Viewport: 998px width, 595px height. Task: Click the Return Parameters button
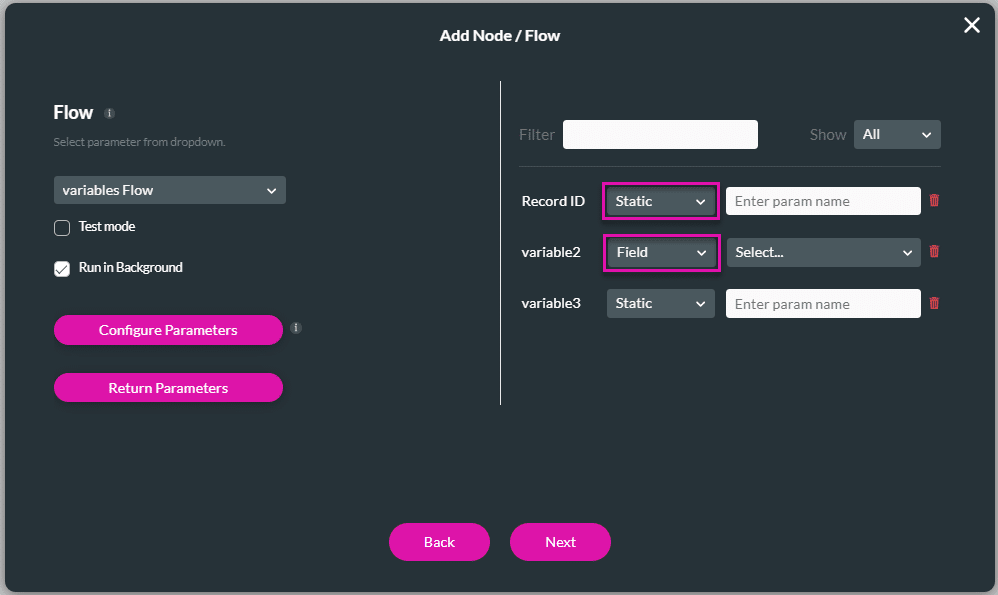168,388
